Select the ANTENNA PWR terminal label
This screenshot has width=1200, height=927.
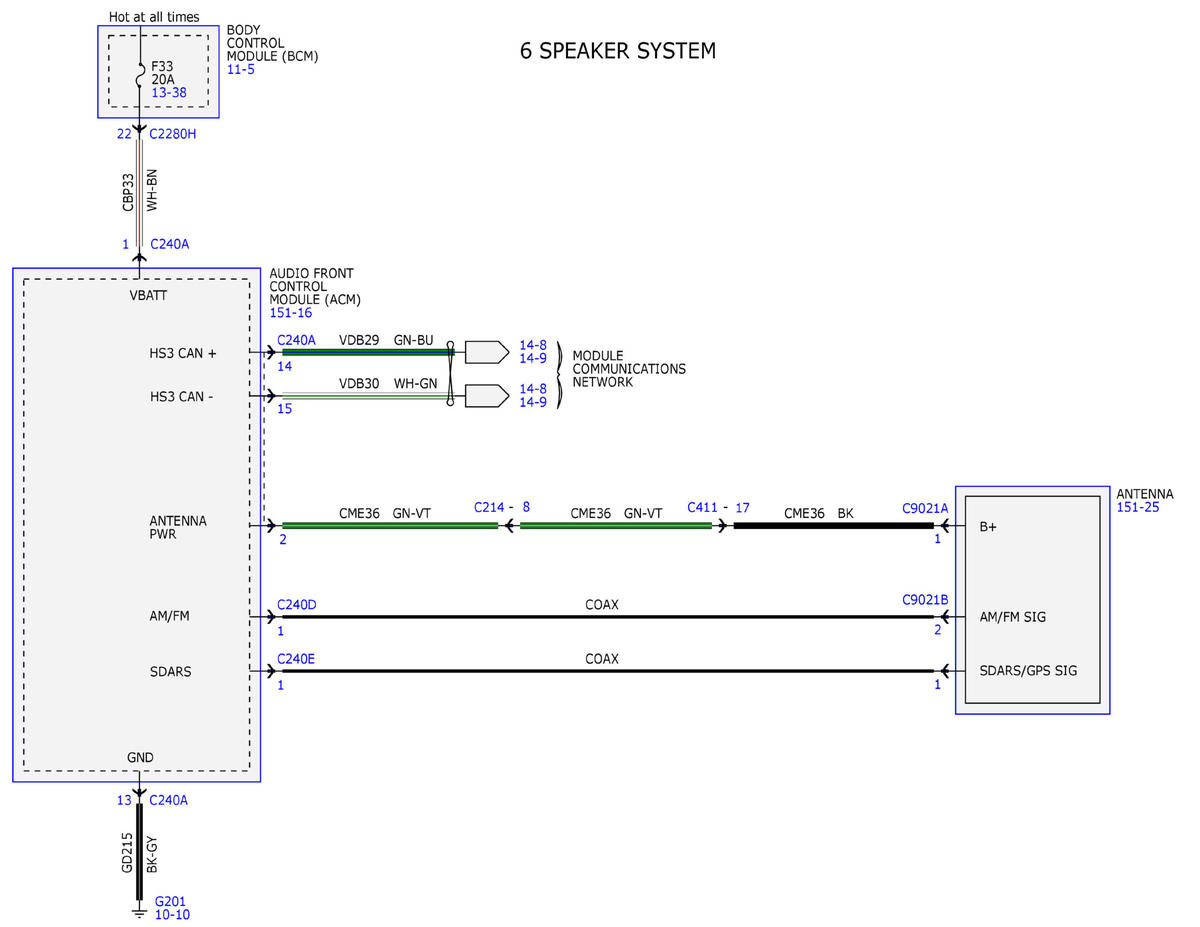pyautogui.click(x=178, y=527)
